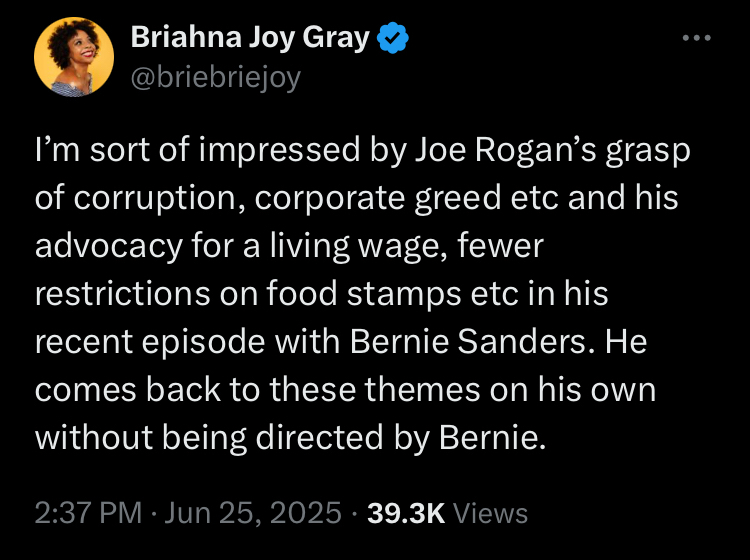The height and width of the screenshot is (560, 750).
Task: Click the 39.3K view count number
Action: click(x=407, y=513)
